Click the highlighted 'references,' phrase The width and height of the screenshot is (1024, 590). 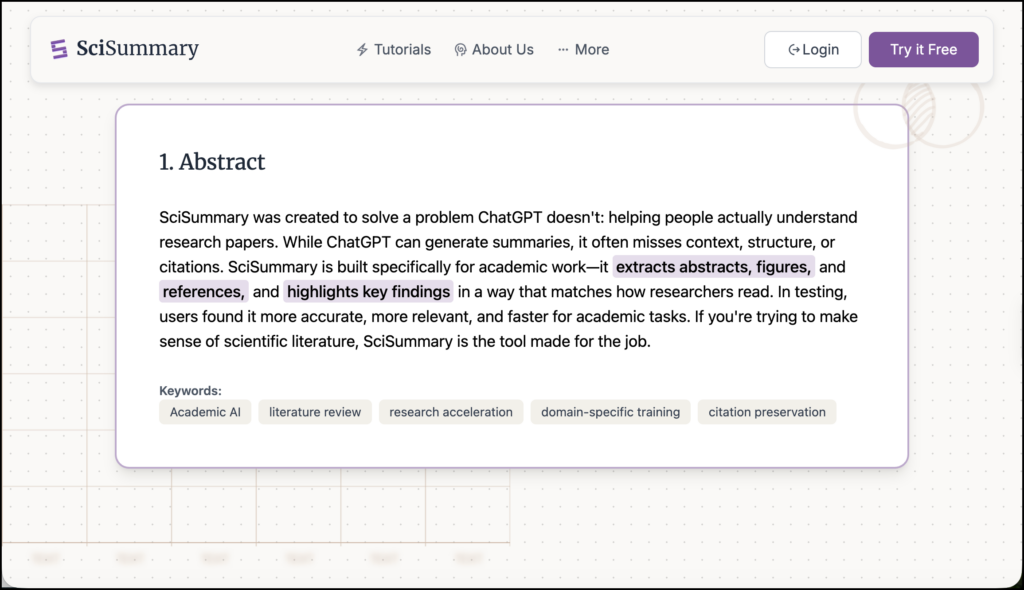point(204,291)
